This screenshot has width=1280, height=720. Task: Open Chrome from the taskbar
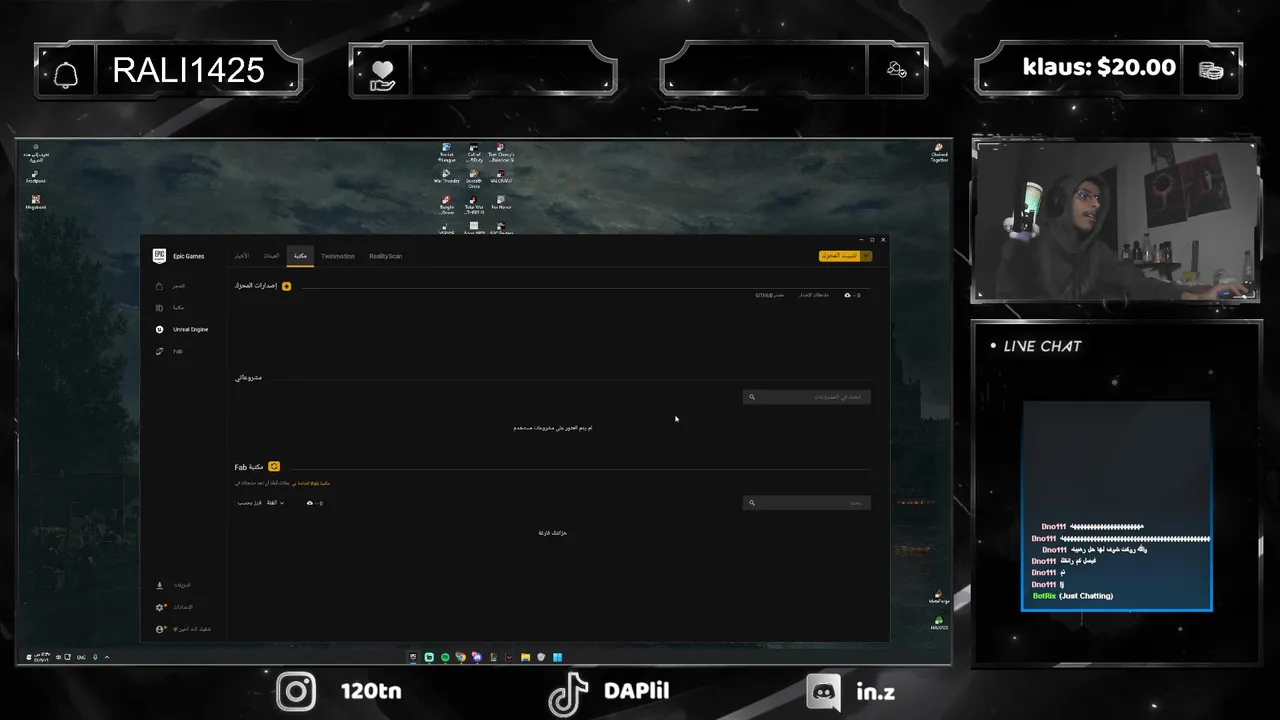point(461,657)
